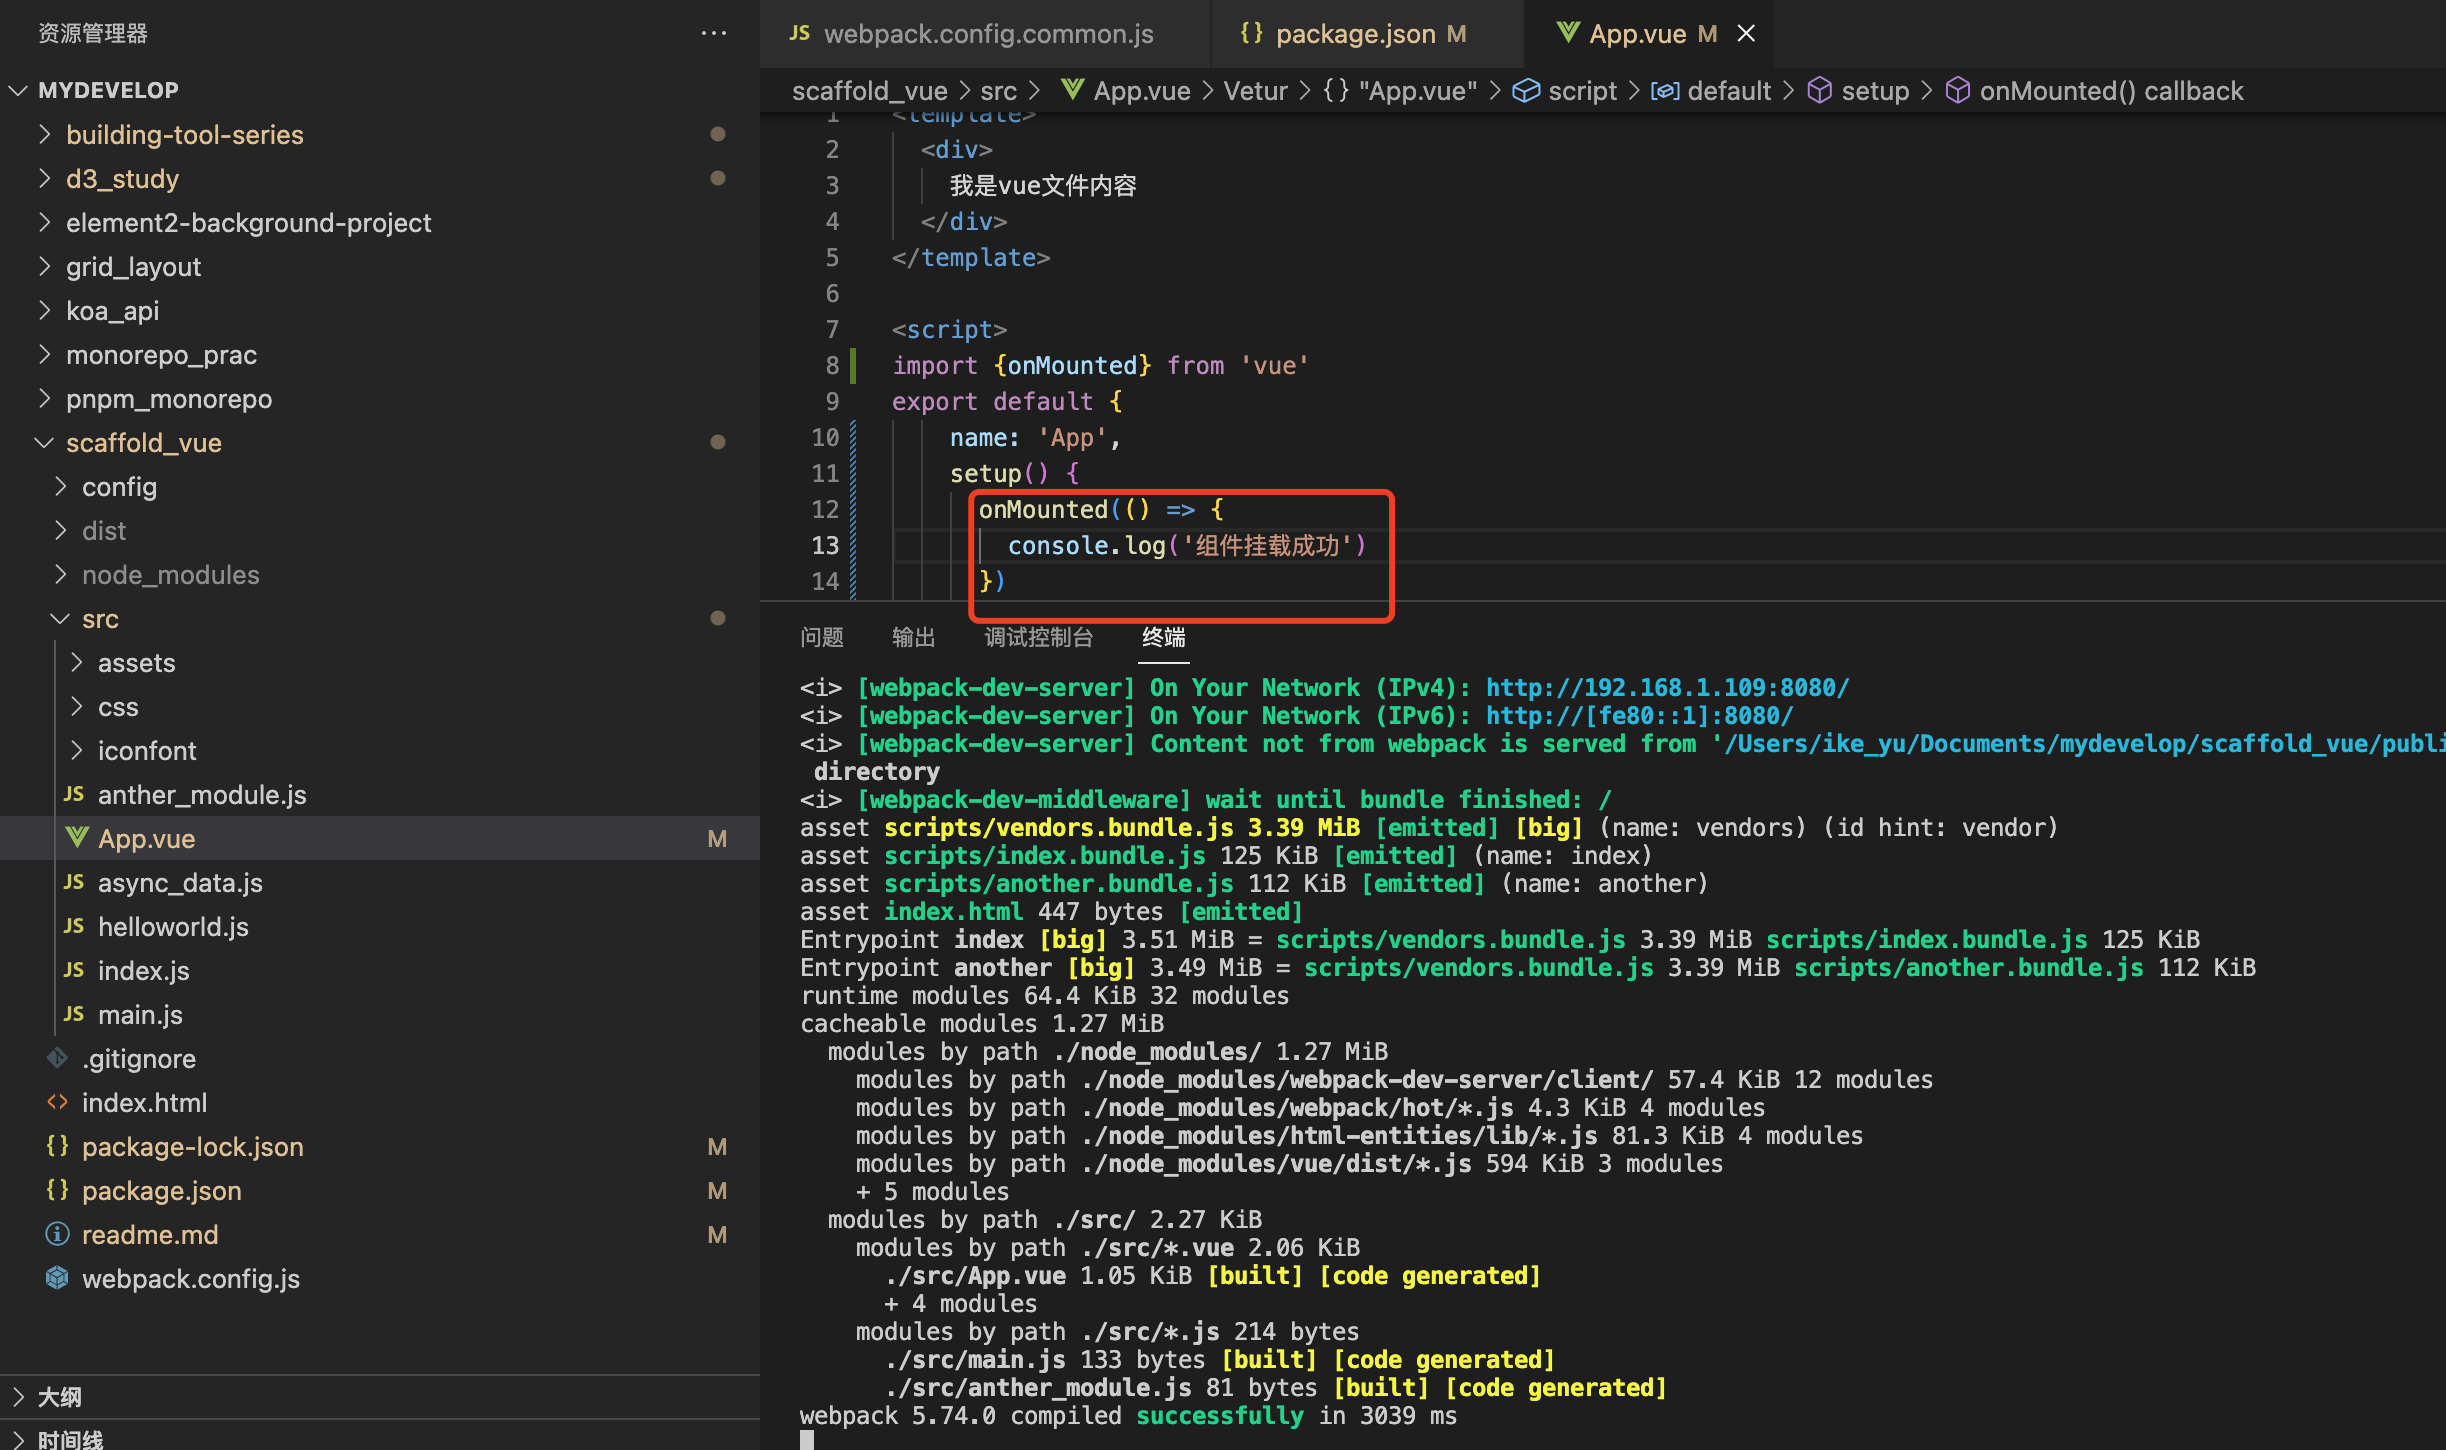This screenshot has width=2446, height=1450.
Task: Click editor line 13 console.log text
Action: [x=1086, y=546]
